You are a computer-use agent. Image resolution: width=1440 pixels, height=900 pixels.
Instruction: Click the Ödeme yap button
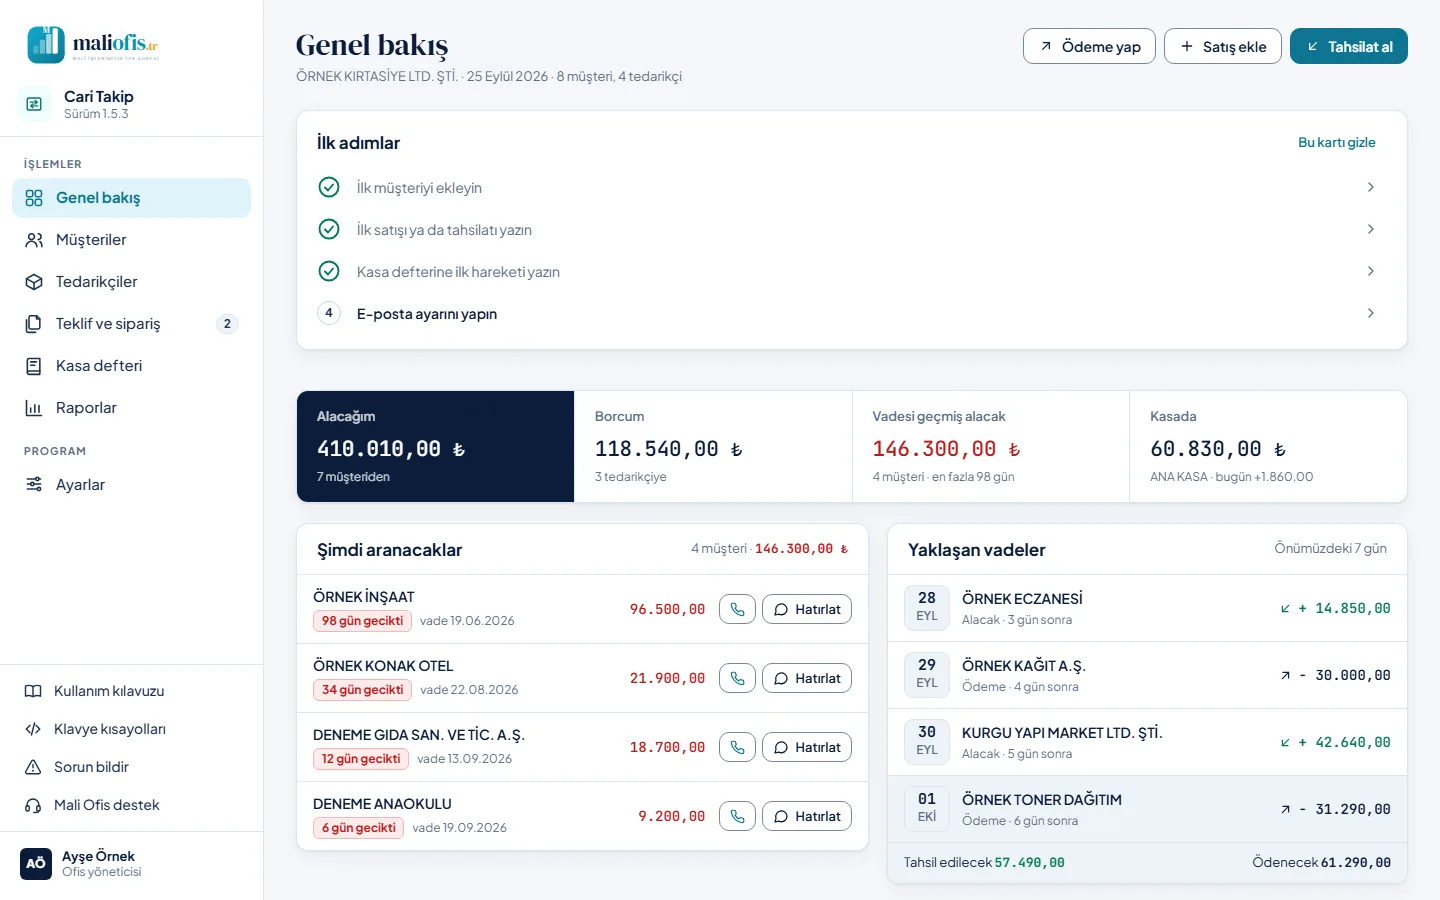[1089, 46]
